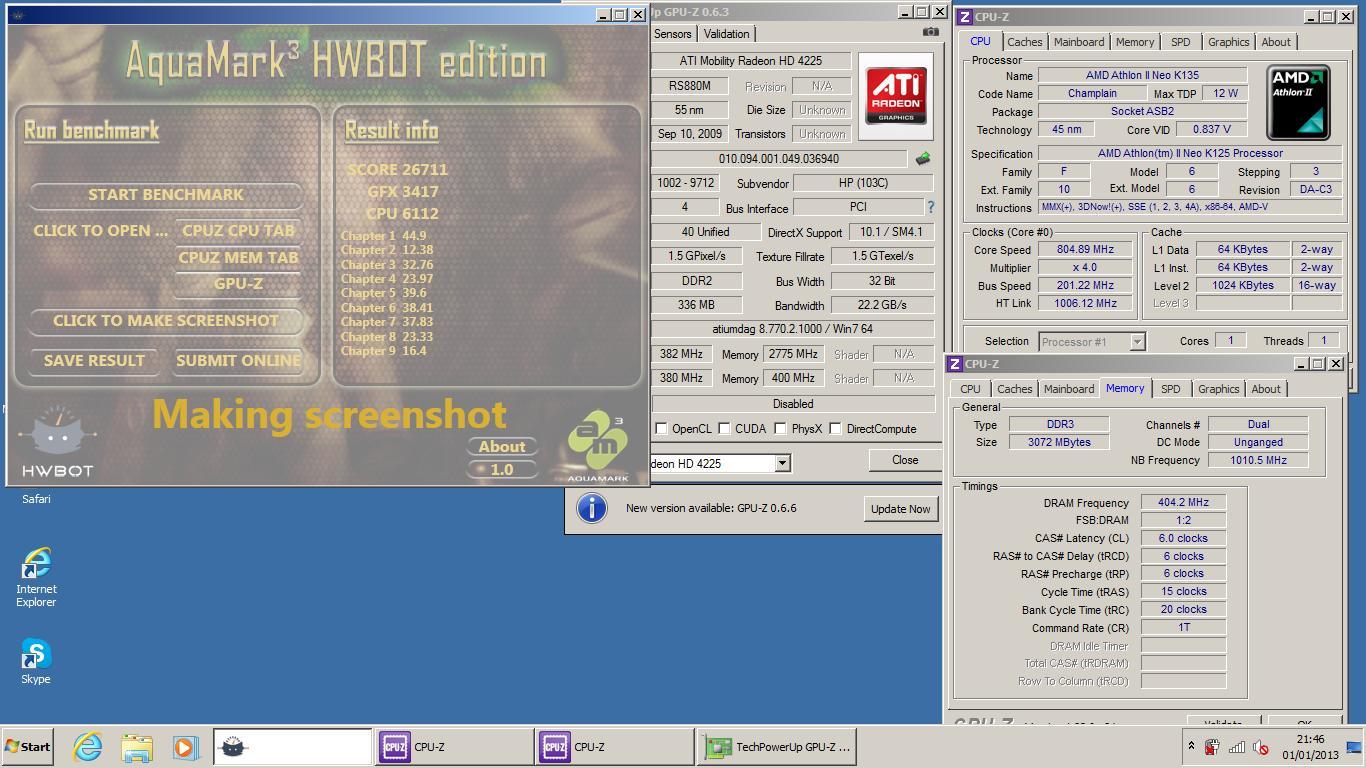
Task: Click the Z icon in CPU-Z Memory title bar
Action: point(956,364)
